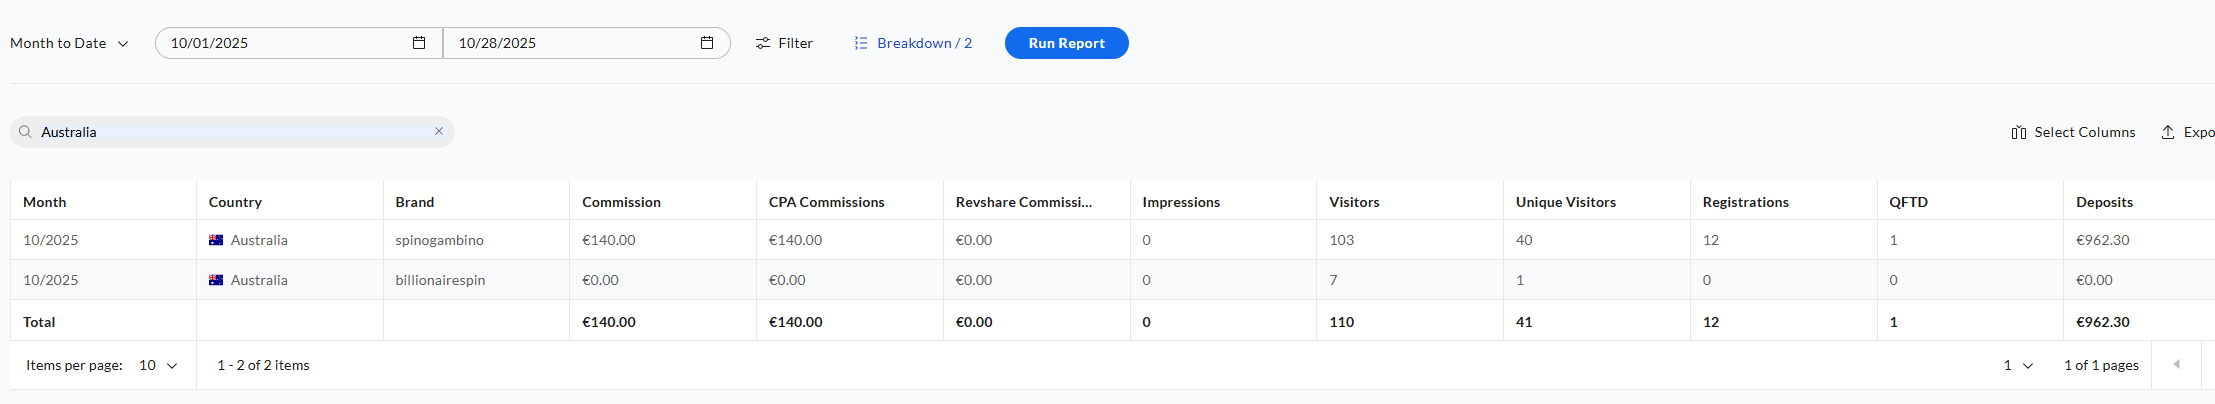2215x404 pixels.
Task: Go to previous page arrow
Action: (x=2176, y=365)
